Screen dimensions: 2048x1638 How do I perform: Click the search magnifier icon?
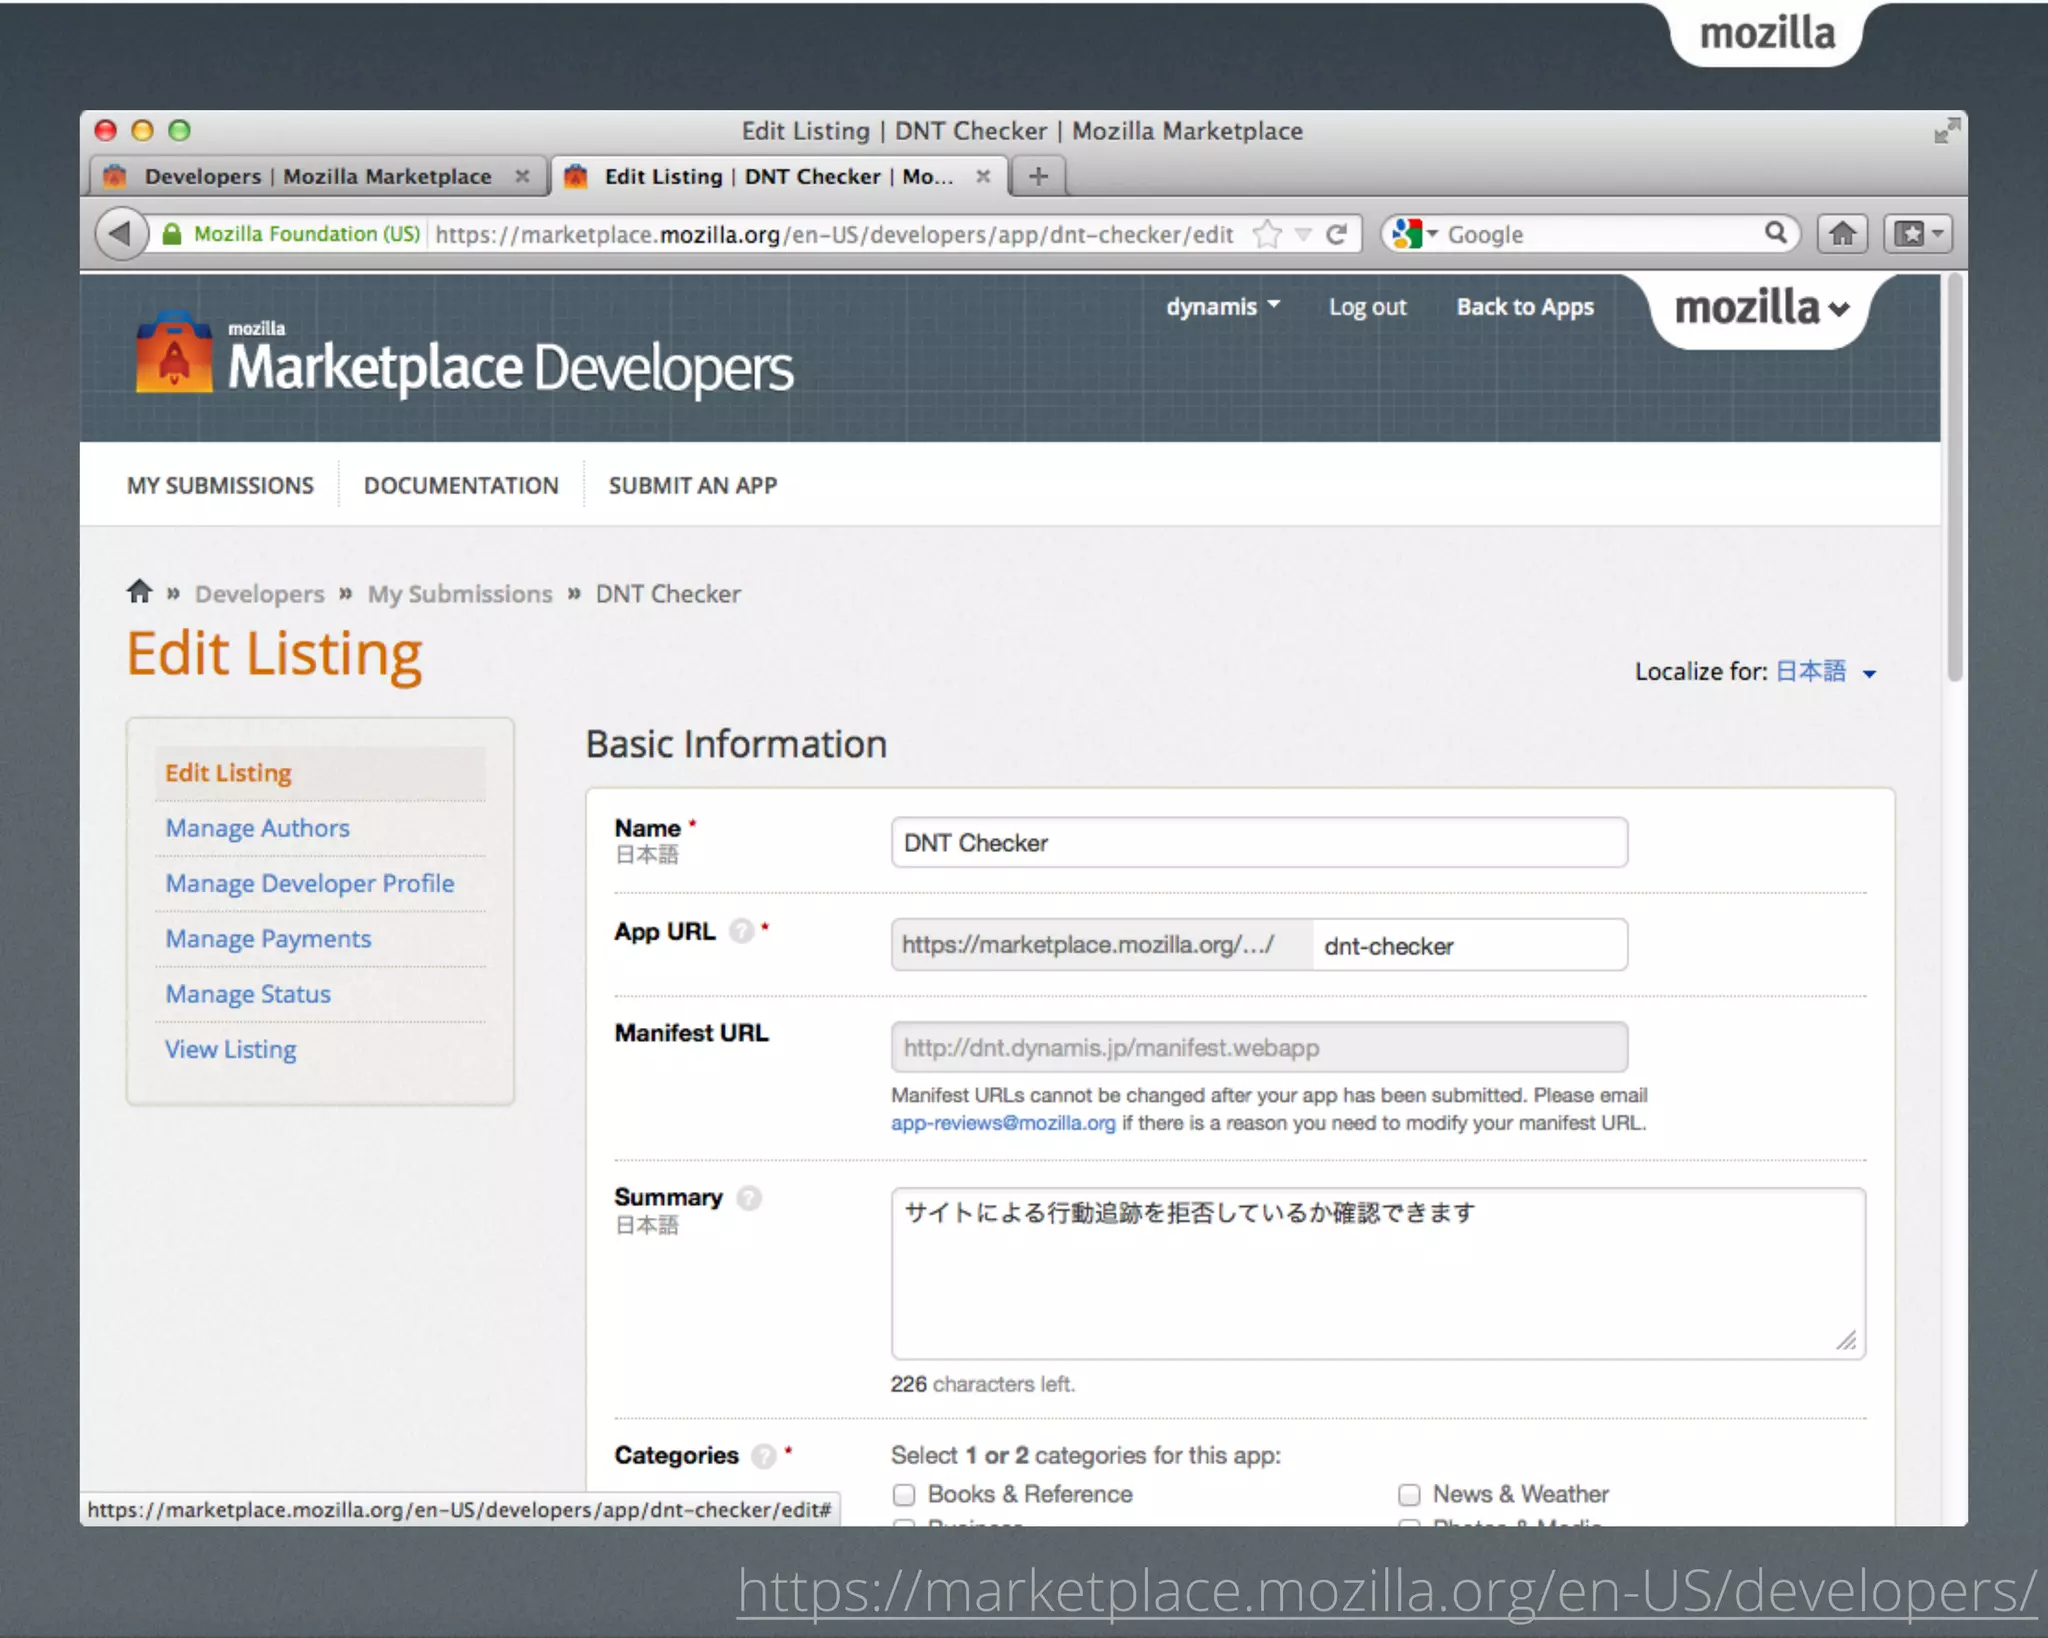tap(1775, 233)
